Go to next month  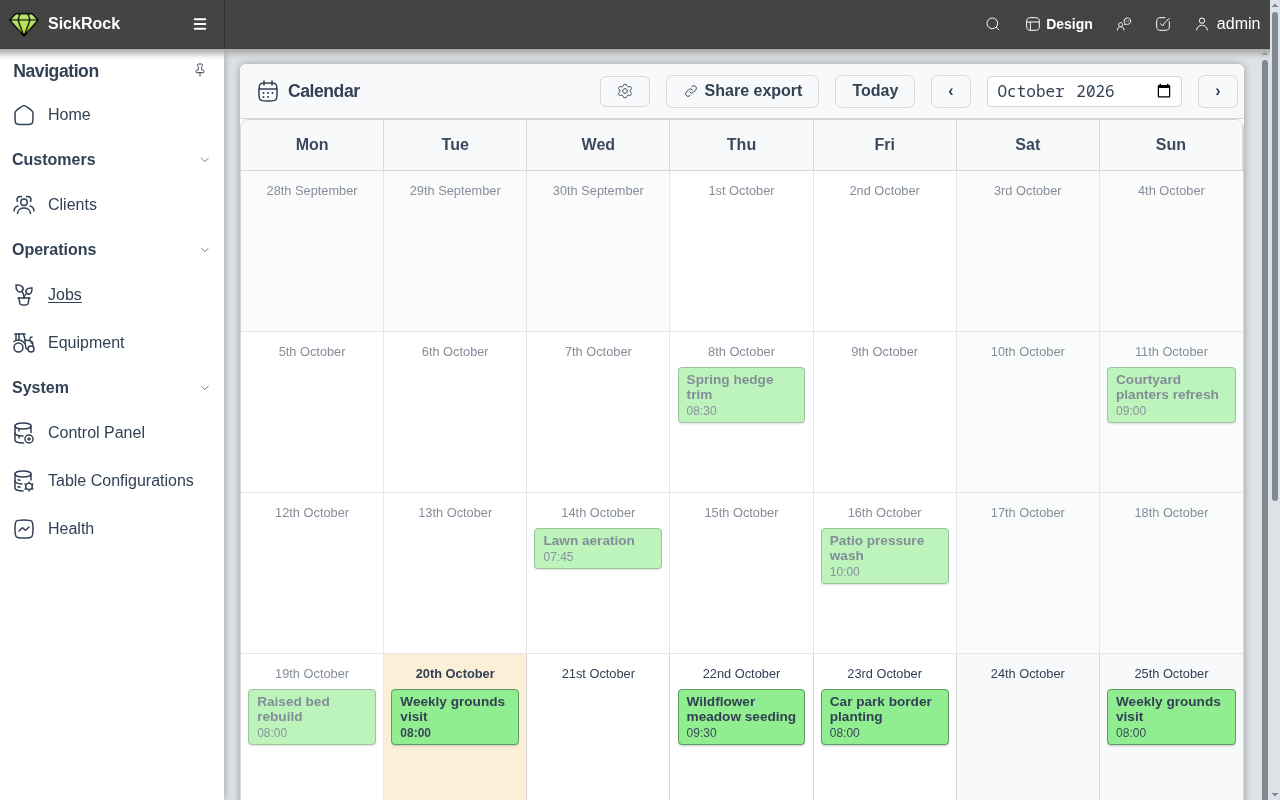[x=1217, y=91]
